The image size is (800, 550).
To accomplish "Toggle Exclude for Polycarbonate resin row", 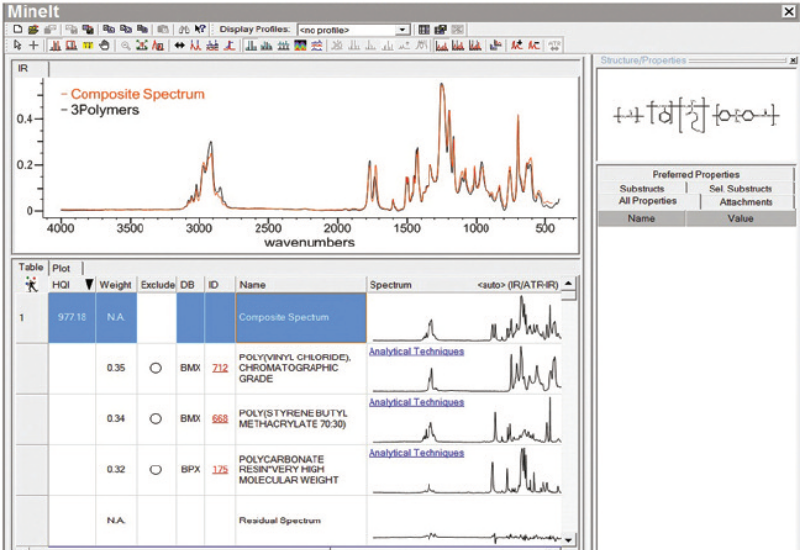I will (x=155, y=470).
